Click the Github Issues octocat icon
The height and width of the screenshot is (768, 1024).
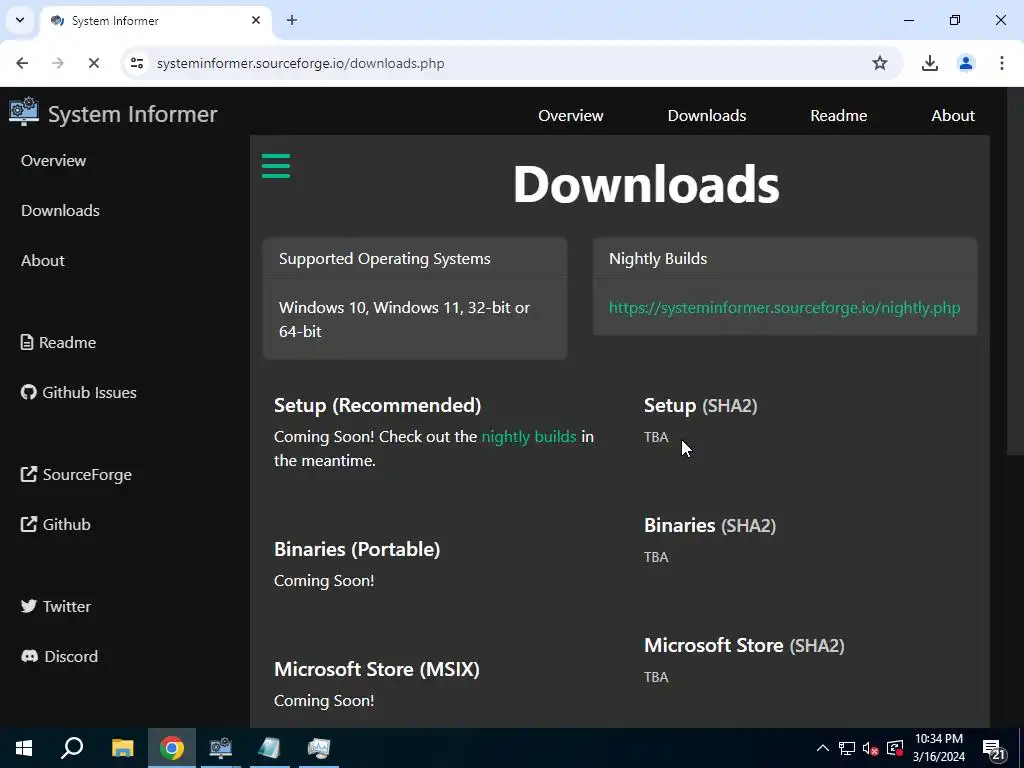(x=28, y=392)
